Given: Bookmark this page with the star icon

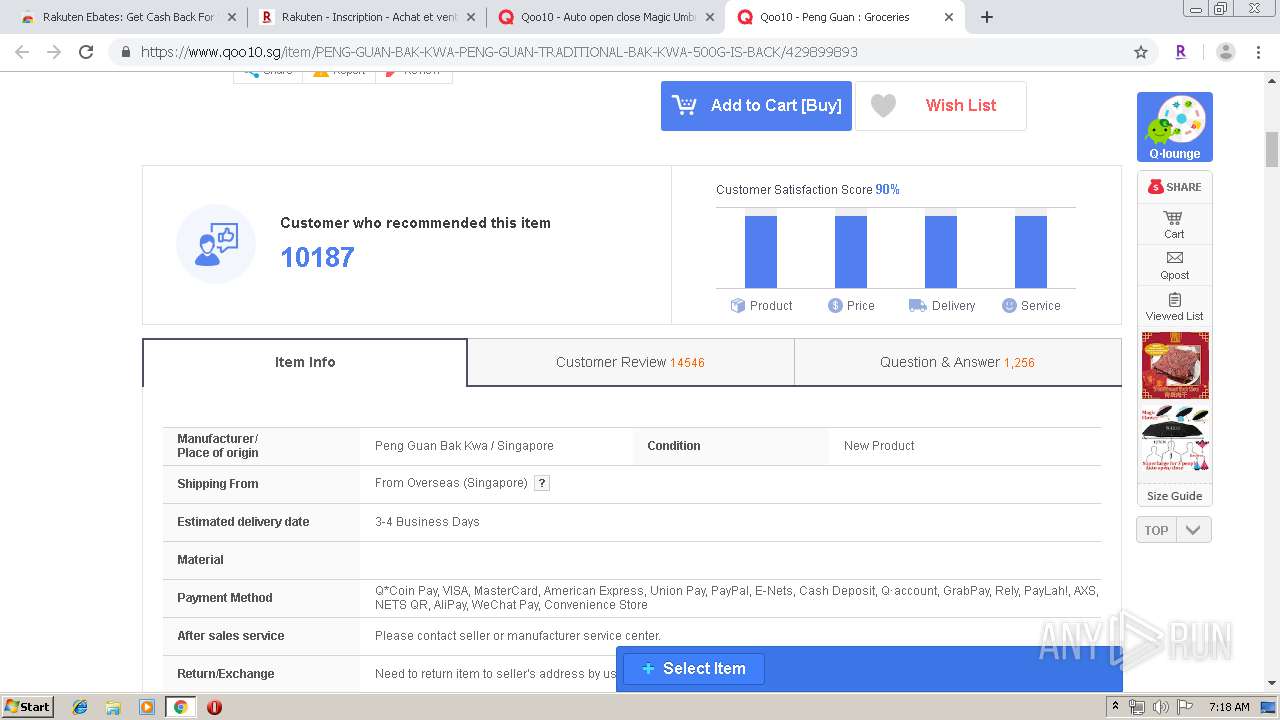Looking at the screenshot, I should [1141, 52].
